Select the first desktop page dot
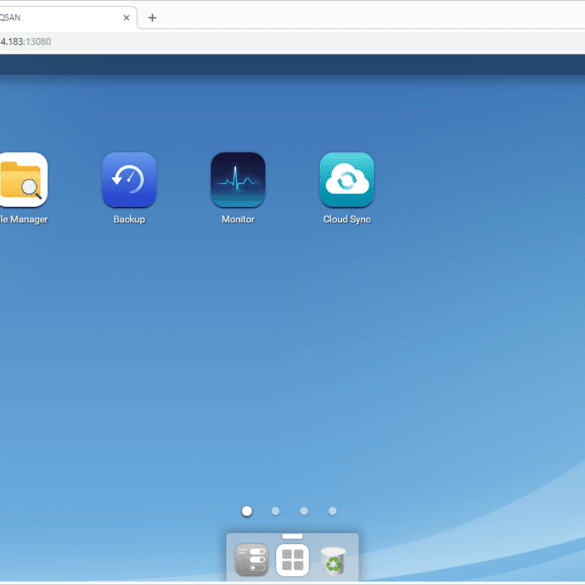The width and height of the screenshot is (585, 585). click(247, 511)
